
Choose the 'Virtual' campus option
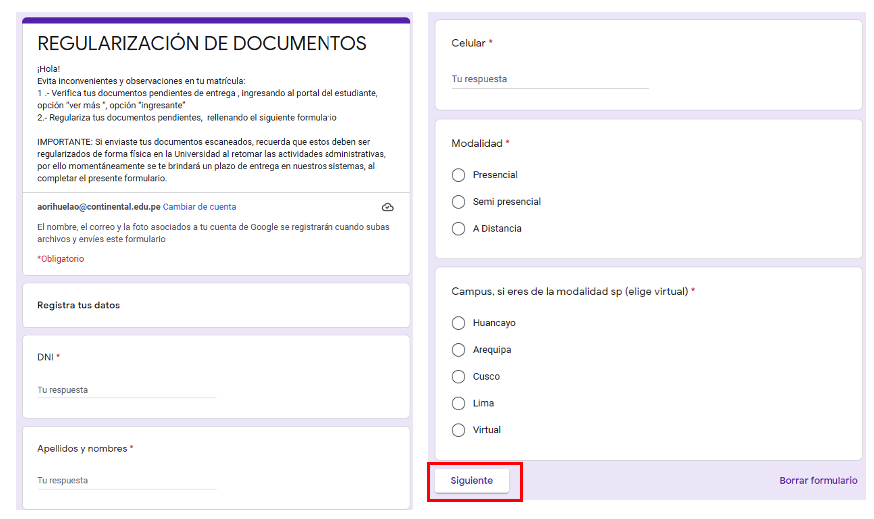click(x=458, y=430)
